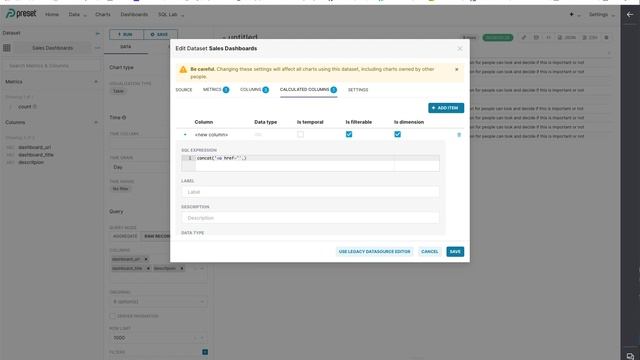
Task: Toggle Server pagination checkbox
Action: [x=113, y=316]
